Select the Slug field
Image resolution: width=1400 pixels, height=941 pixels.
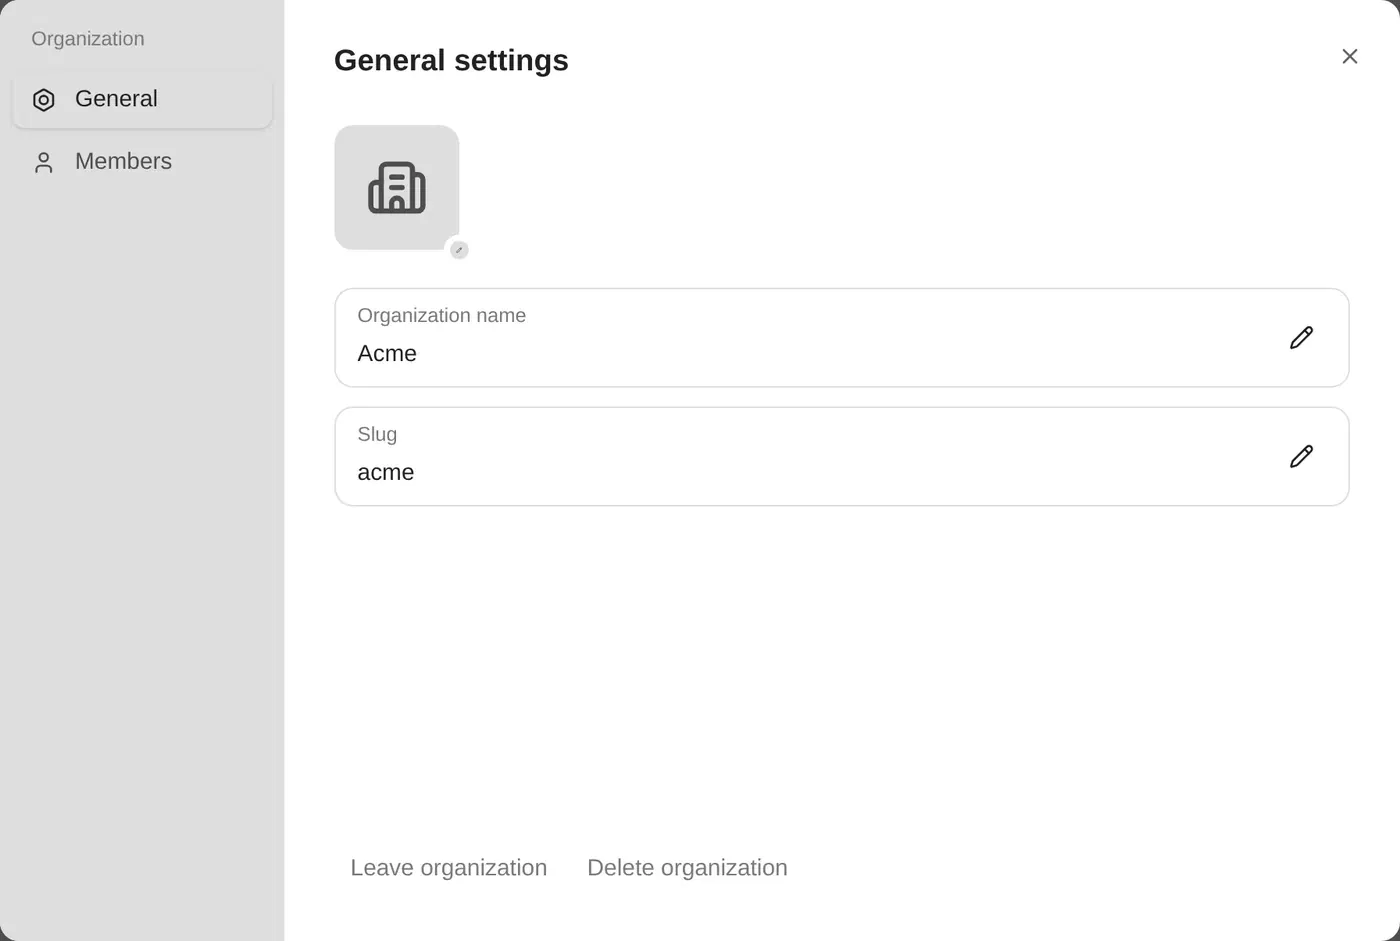[x=842, y=457]
